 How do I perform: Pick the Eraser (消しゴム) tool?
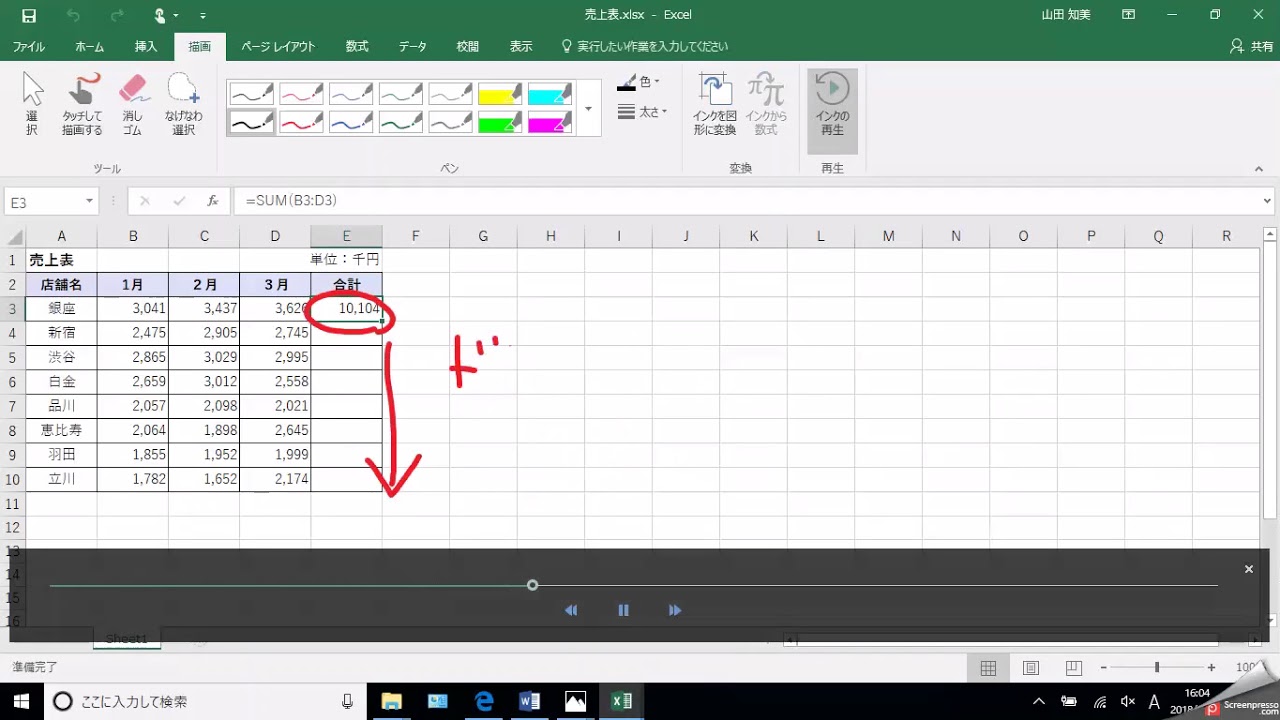coord(132,104)
